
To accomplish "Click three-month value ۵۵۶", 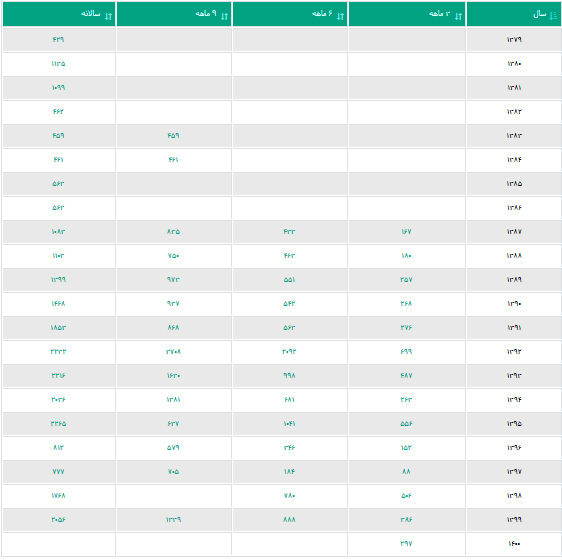I will pyautogui.click(x=406, y=423).
